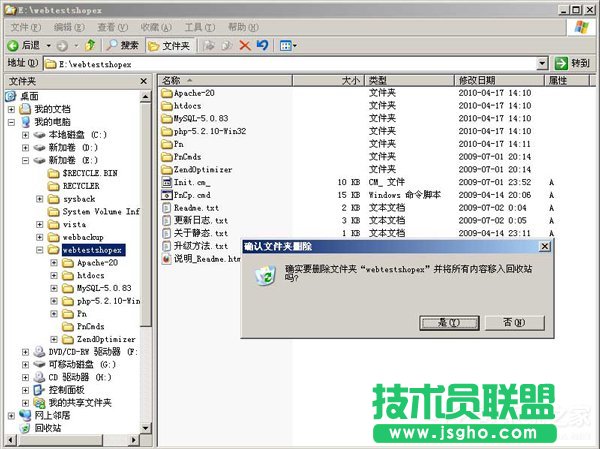Viewport: 600px width, 449px height.
Task: Expand the vista folder tree node
Action: (x=39, y=224)
